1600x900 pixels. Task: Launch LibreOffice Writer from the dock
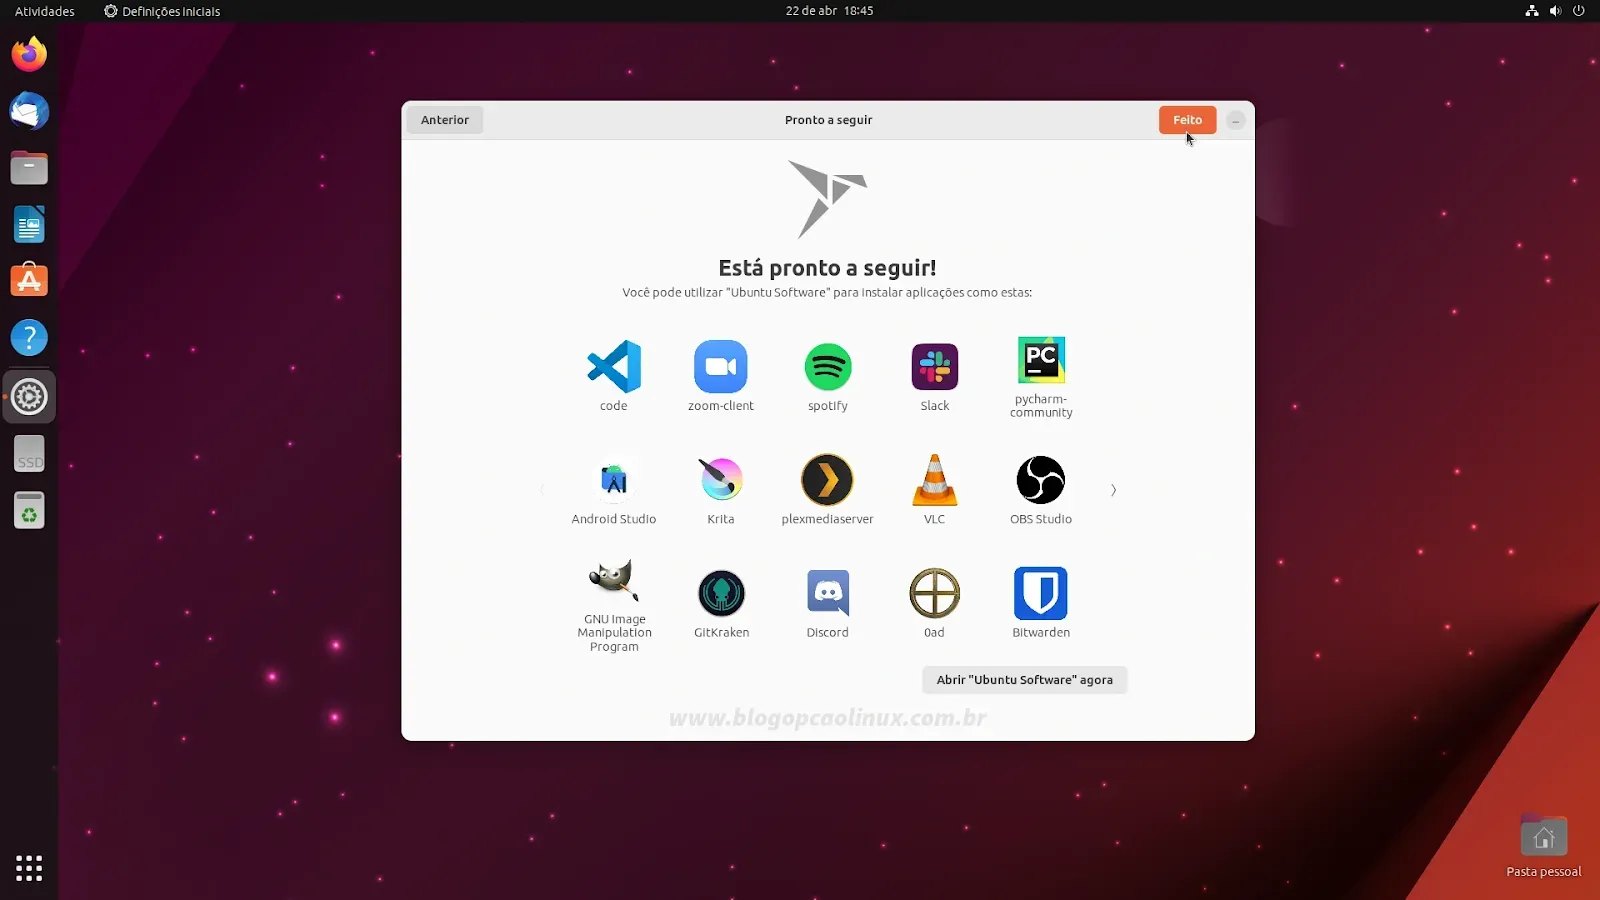(29, 225)
